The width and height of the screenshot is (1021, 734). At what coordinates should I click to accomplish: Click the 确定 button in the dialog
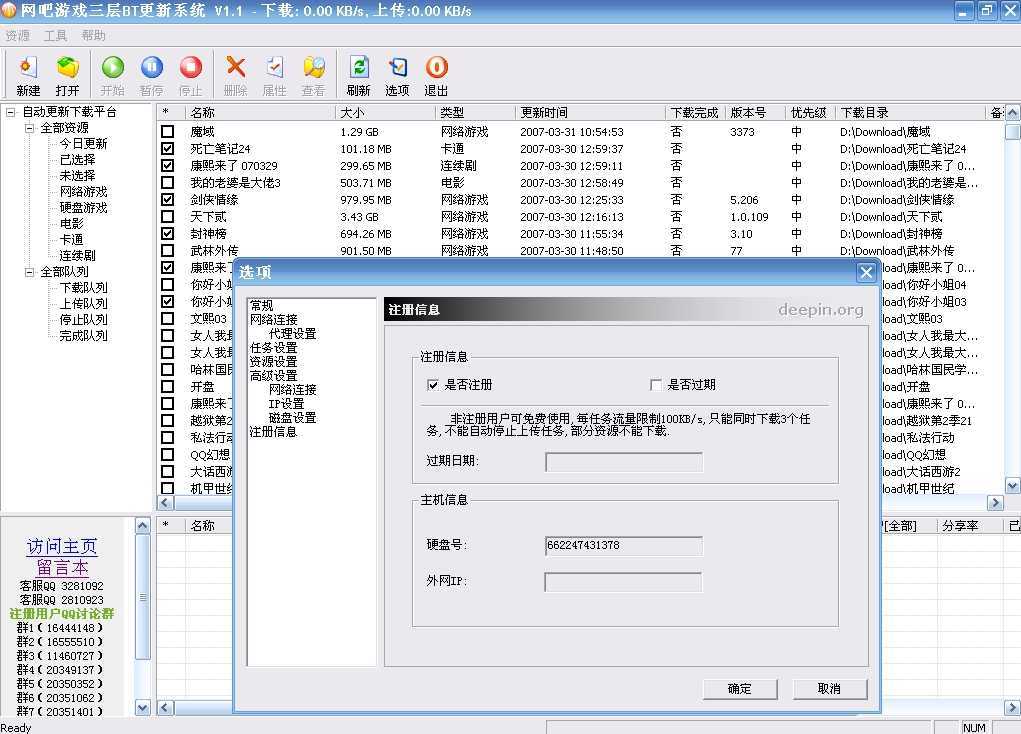point(739,689)
